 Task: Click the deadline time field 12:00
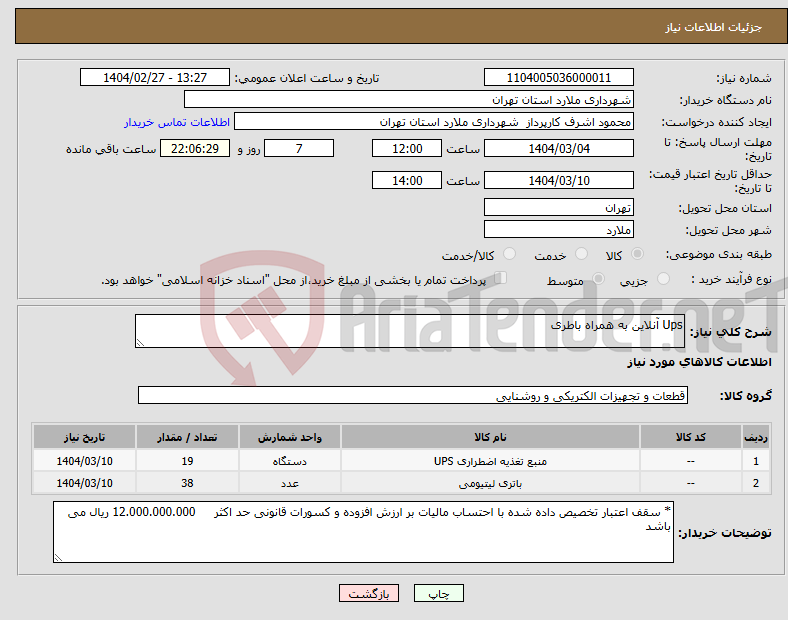coord(407,148)
